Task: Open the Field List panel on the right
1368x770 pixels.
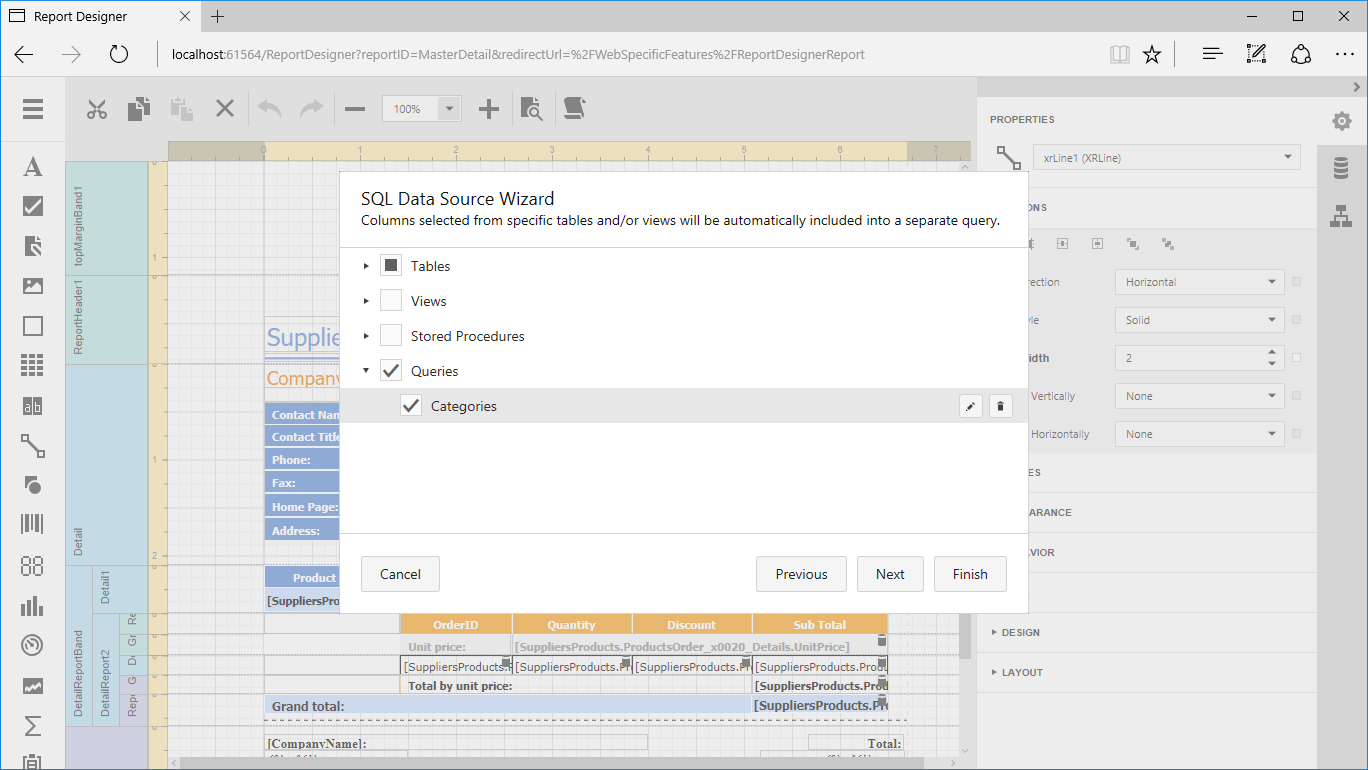Action: click(x=1341, y=168)
